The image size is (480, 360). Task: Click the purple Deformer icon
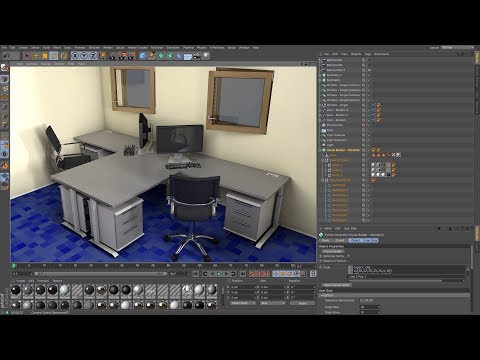(x=179, y=56)
